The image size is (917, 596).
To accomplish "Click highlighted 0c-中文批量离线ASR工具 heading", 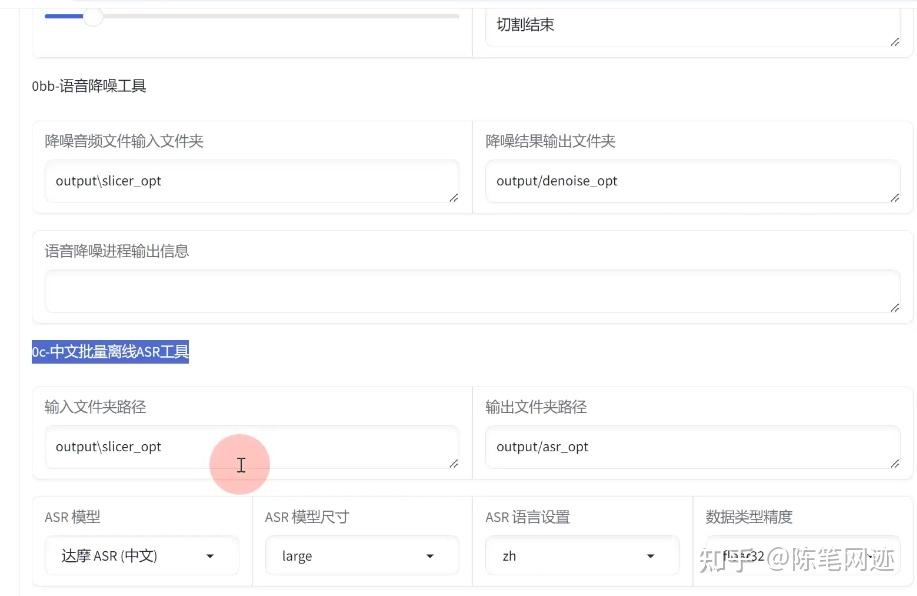I will click(110, 352).
